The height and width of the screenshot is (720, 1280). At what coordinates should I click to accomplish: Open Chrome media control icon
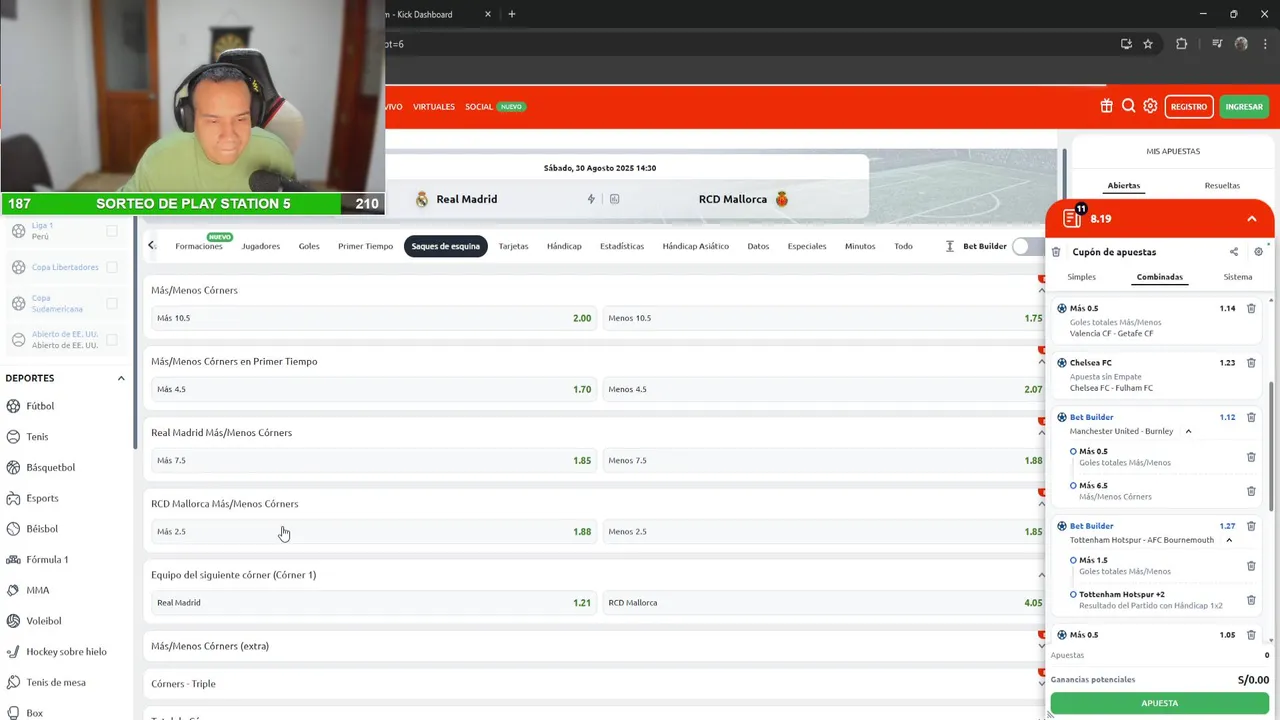[1217, 44]
